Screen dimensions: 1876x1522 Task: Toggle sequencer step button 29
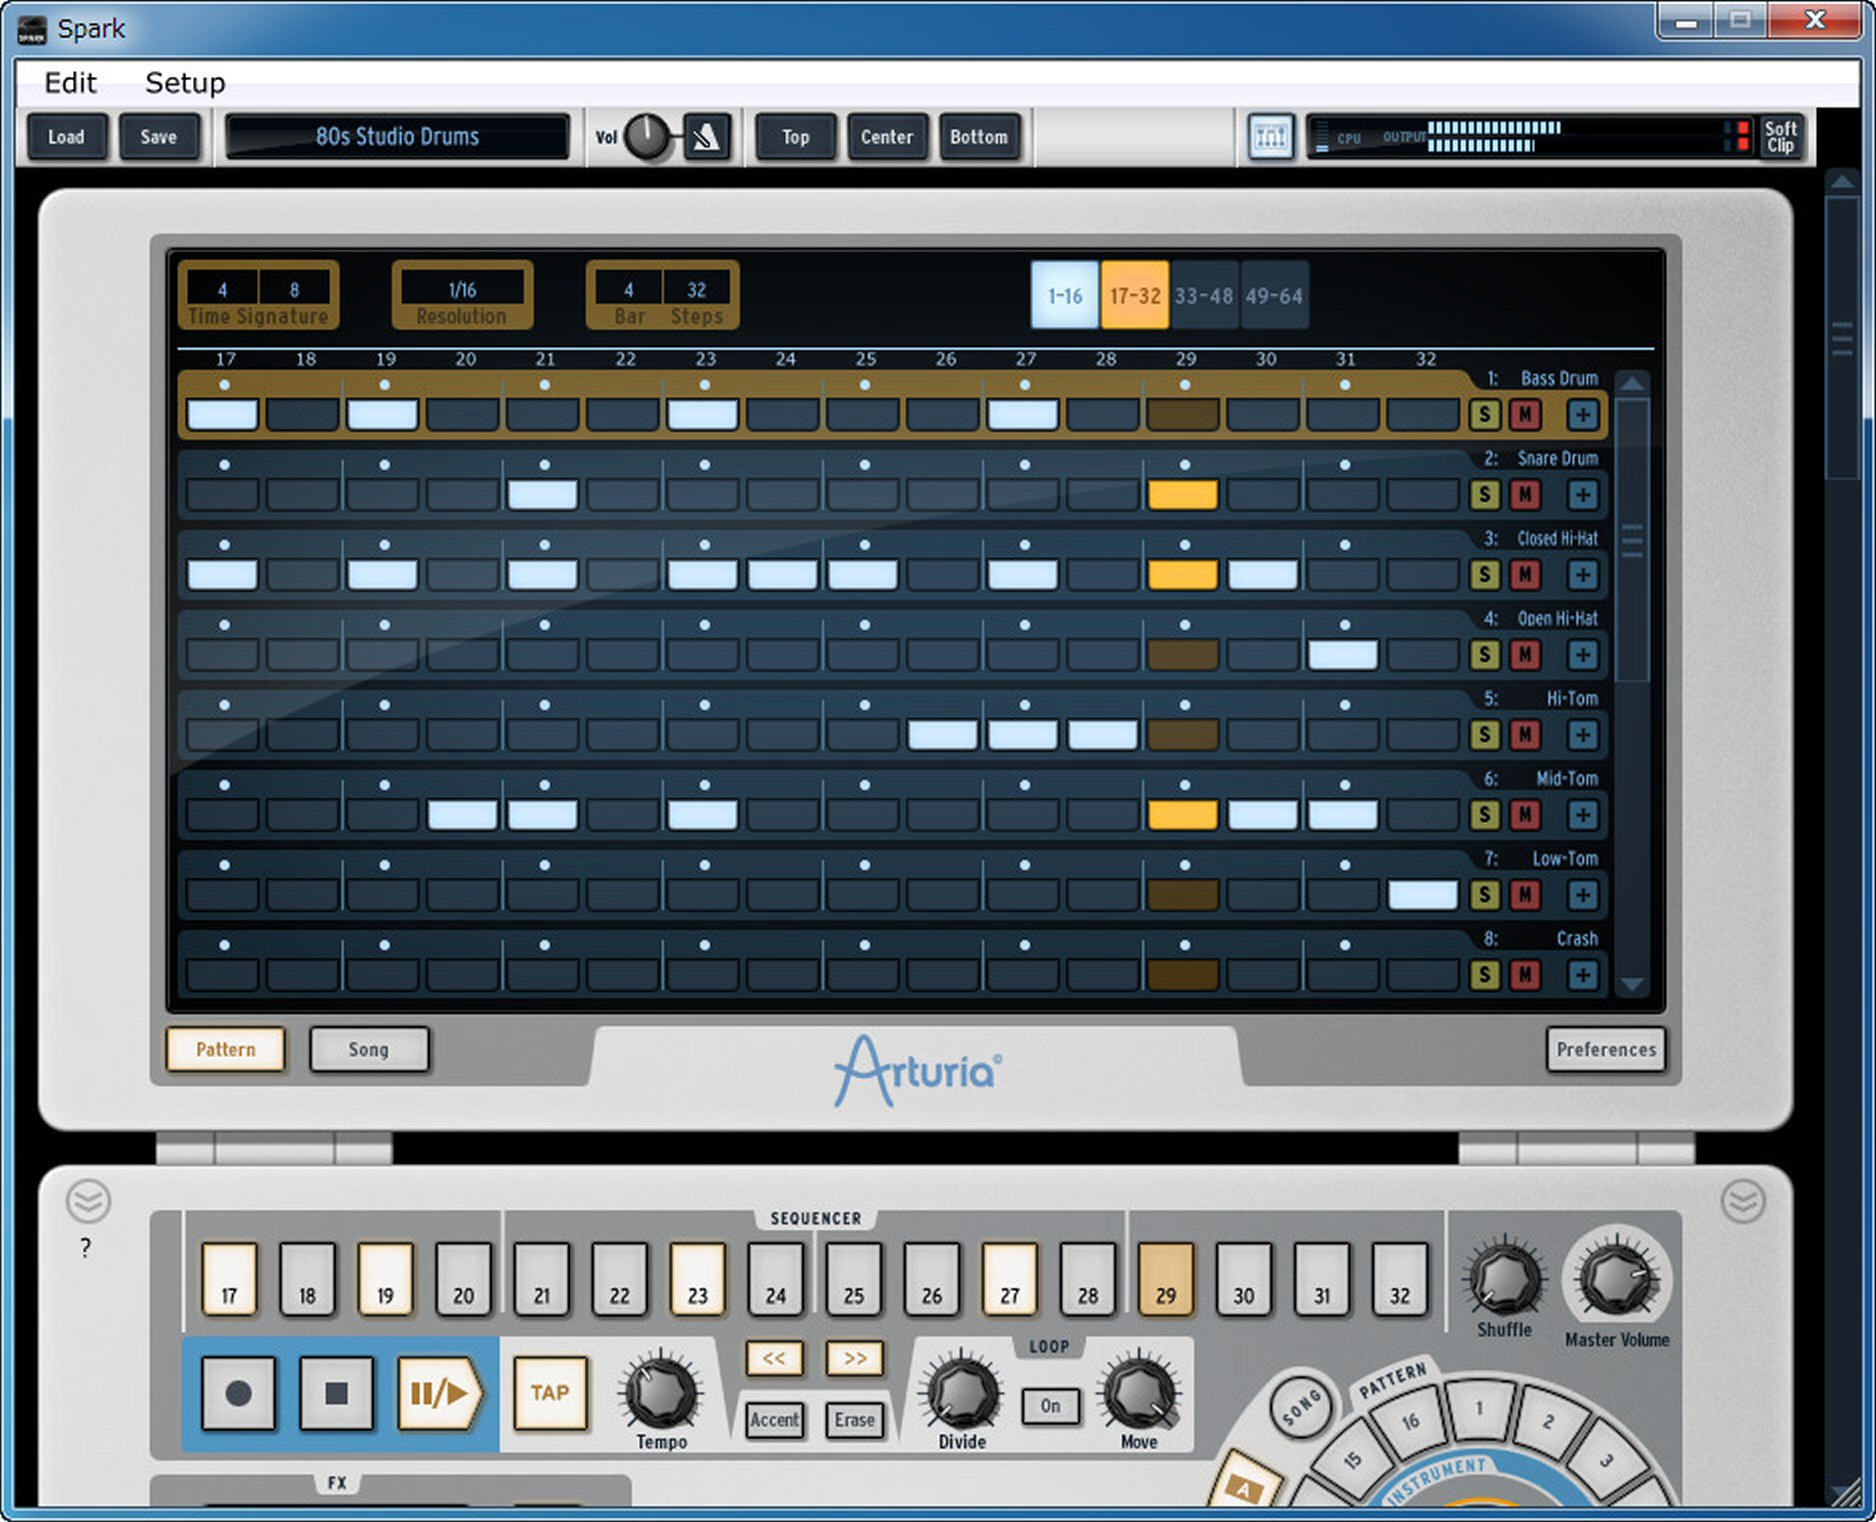[1166, 1279]
